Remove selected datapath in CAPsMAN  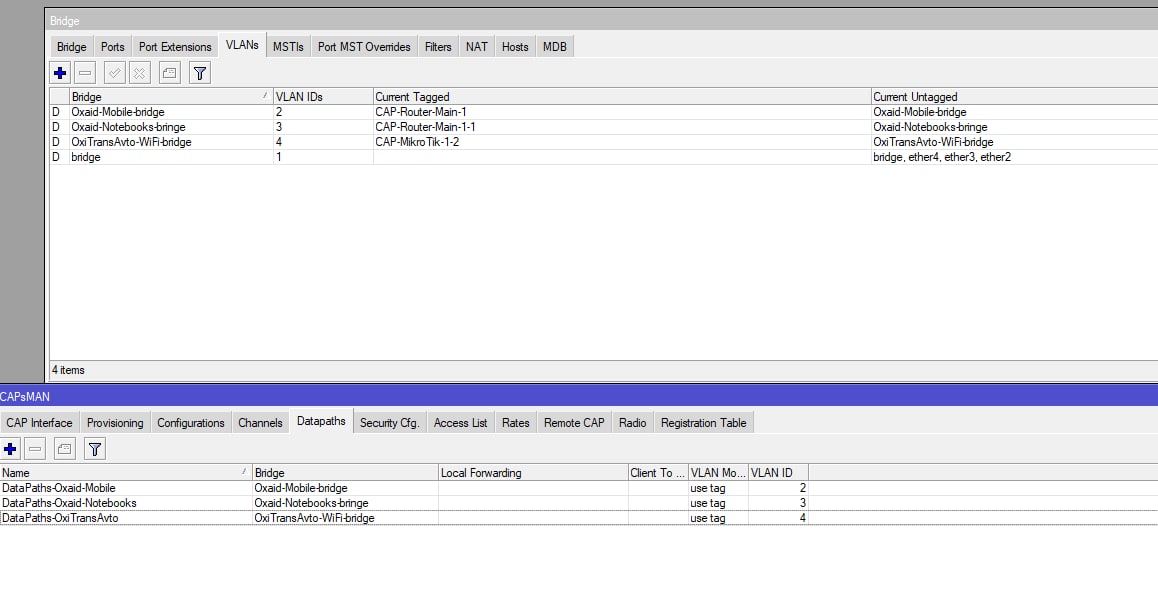[35, 449]
